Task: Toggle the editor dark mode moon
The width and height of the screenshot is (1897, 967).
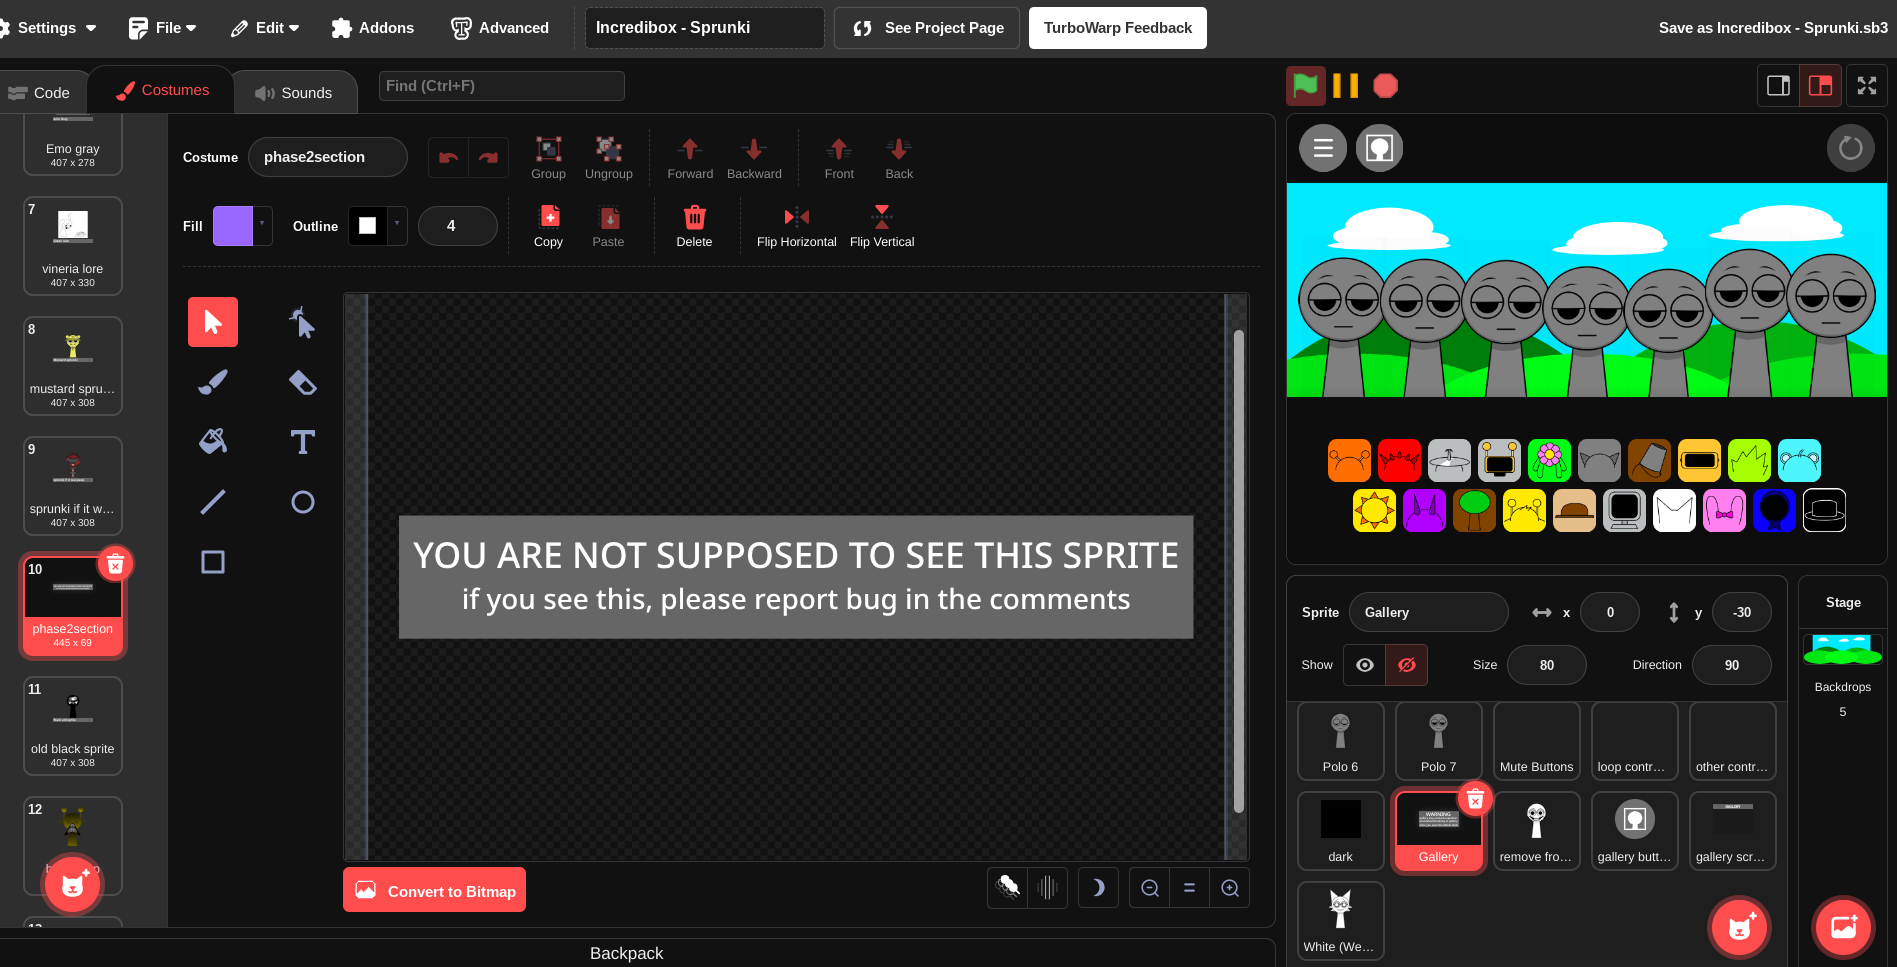Action: [x=1098, y=888]
